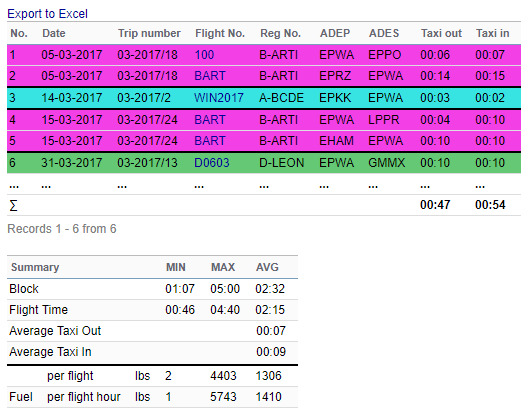
Task: Open BART flight link in row 2
Action: (210, 75)
